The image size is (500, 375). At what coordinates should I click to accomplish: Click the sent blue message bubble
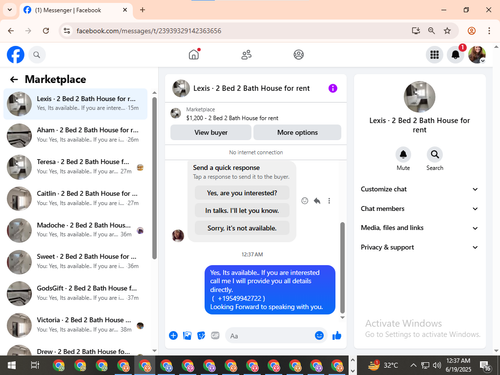click(270, 290)
